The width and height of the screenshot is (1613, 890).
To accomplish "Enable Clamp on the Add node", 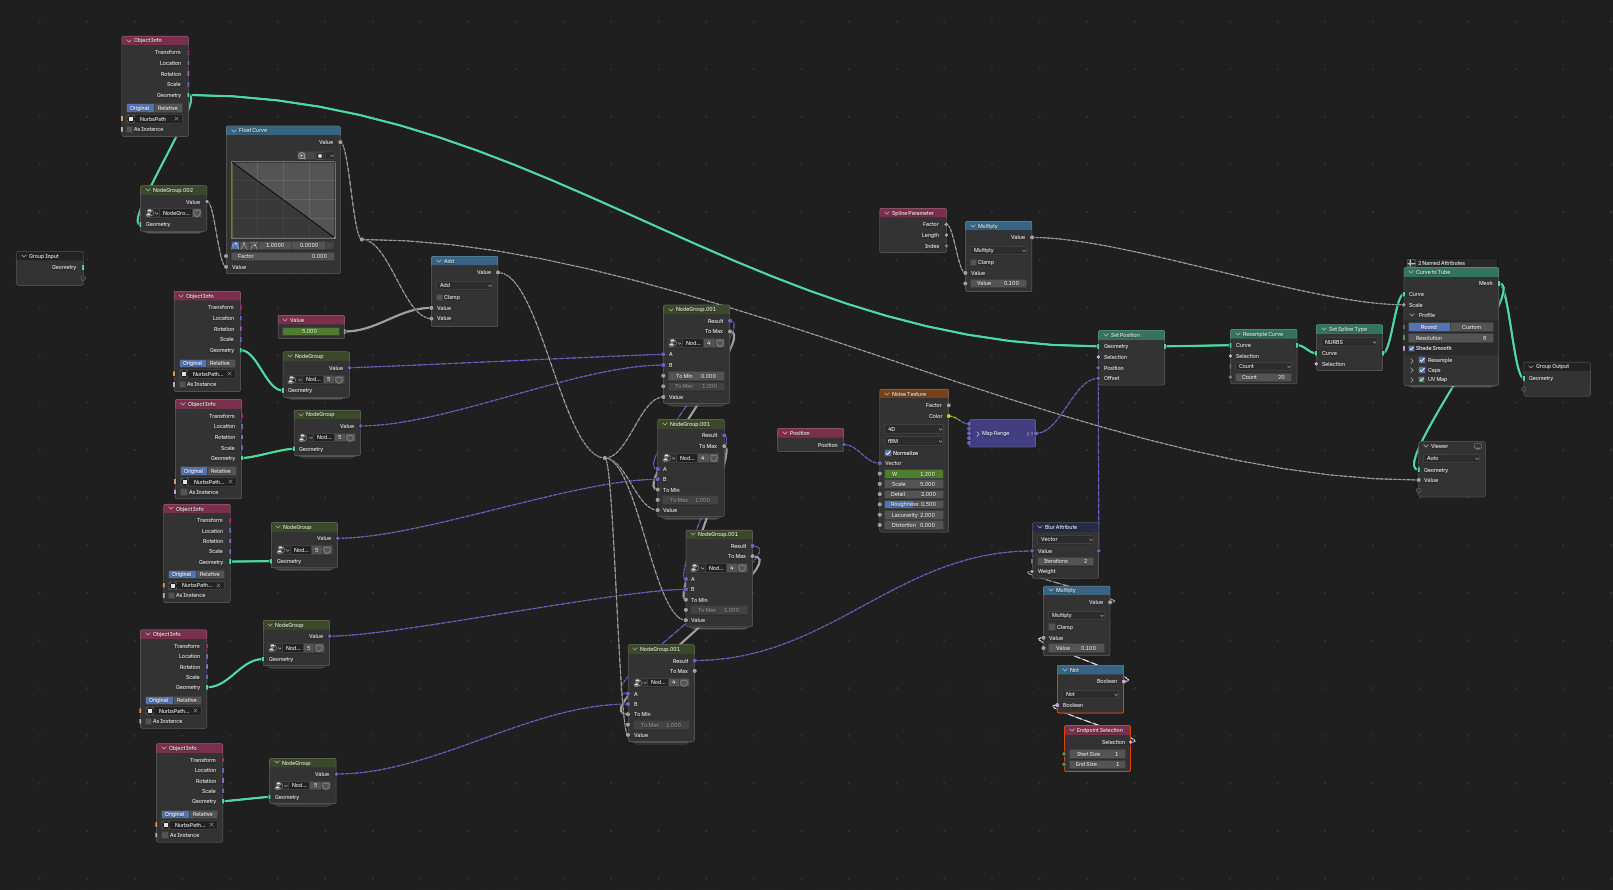I will [x=440, y=297].
